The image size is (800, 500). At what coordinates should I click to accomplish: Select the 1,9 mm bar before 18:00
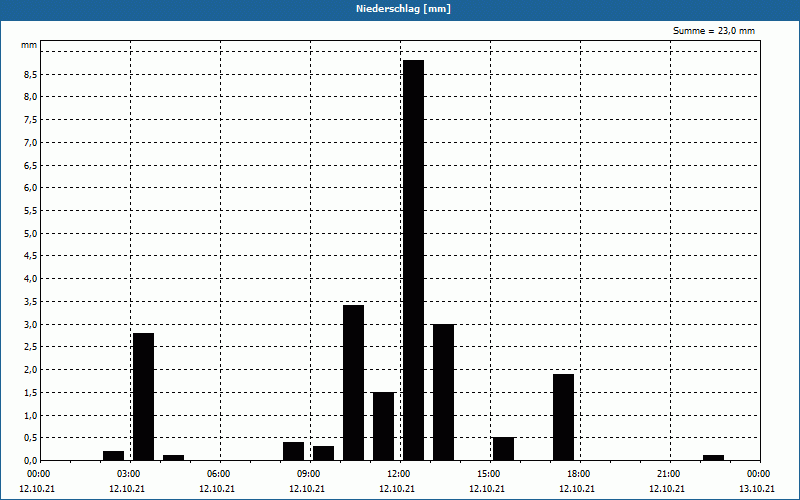[x=563, y=417]
